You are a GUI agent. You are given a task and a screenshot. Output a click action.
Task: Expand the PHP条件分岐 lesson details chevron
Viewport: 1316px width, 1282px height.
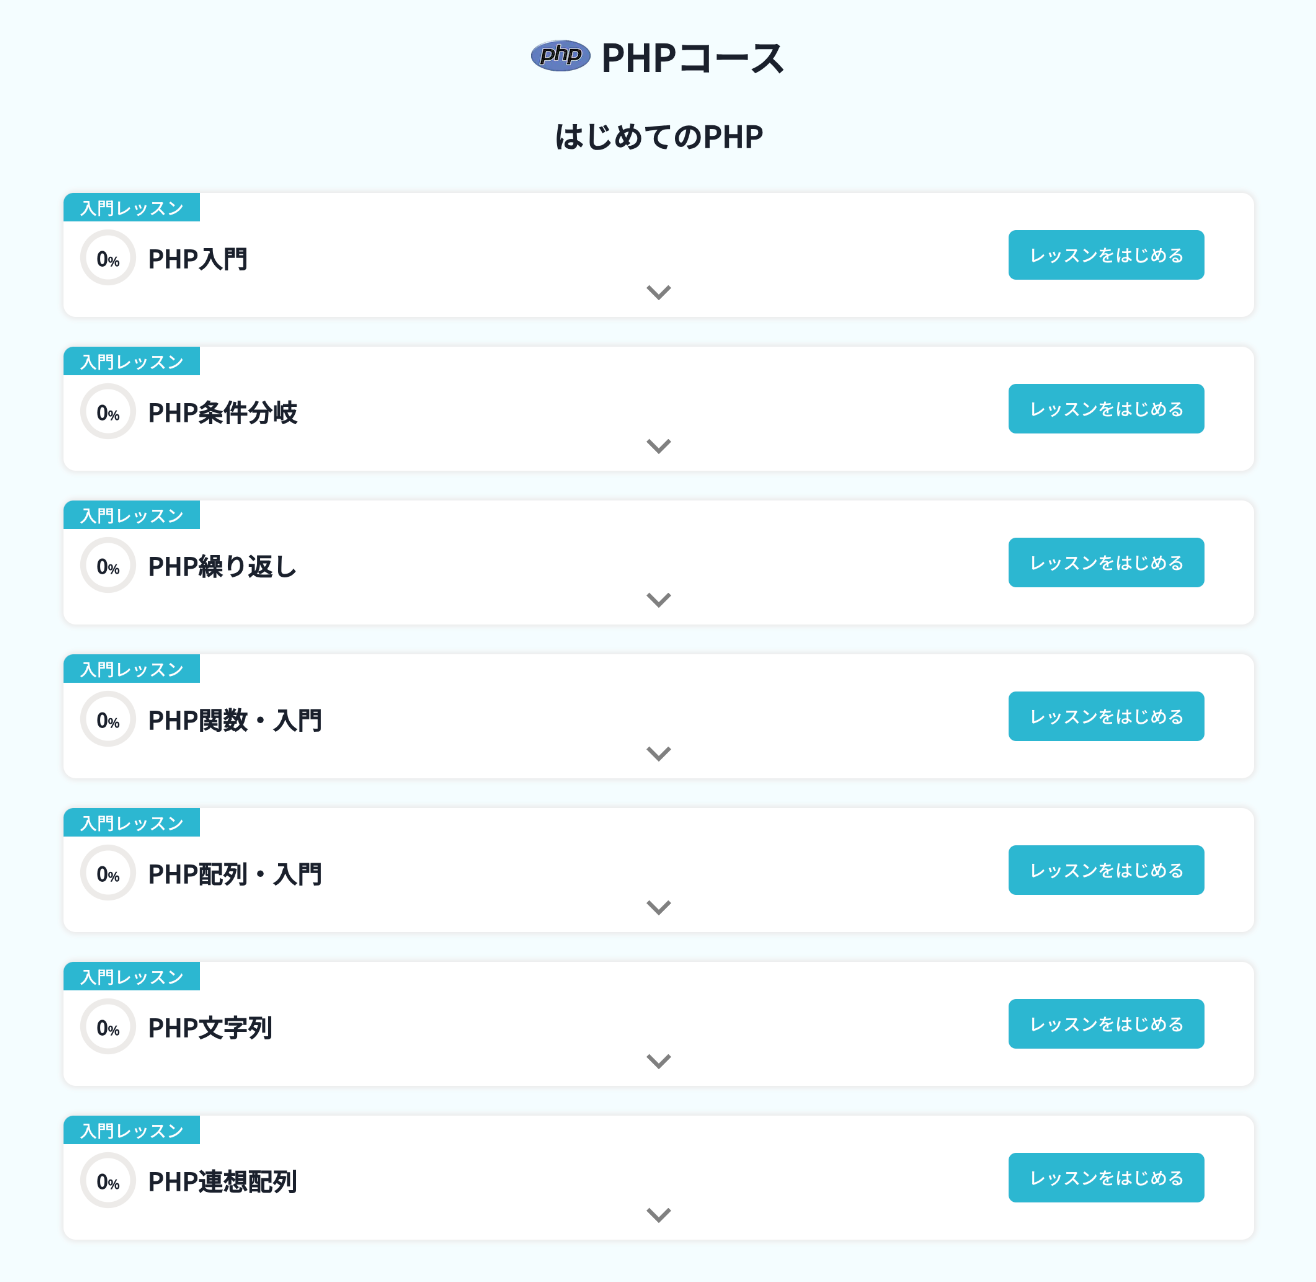pyautogui.click(x=658, y=447)
